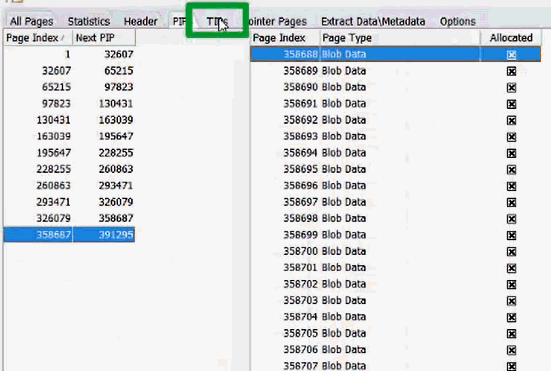551x371 pixels.
Task: Select Blob Data row 358690
Action: [396, 87]
